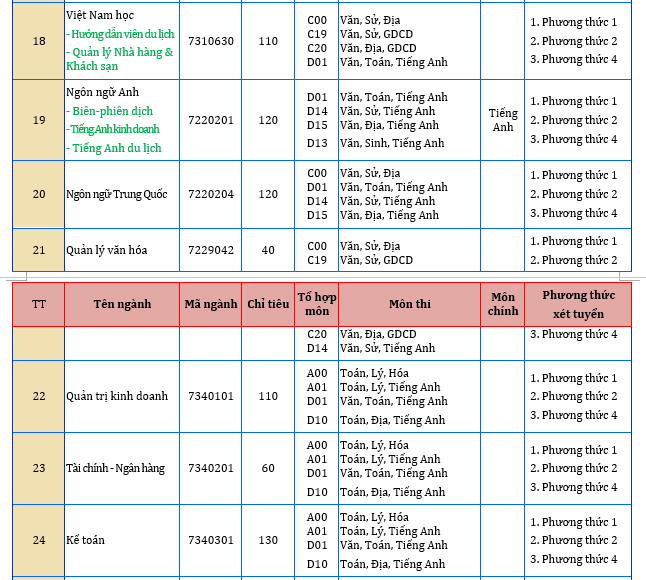The height and width of the screenshot is (580, 646).
Task: Select "2. Phương thức 2" in Ngôn ngữ Anh row
Action: coord(573,120)
